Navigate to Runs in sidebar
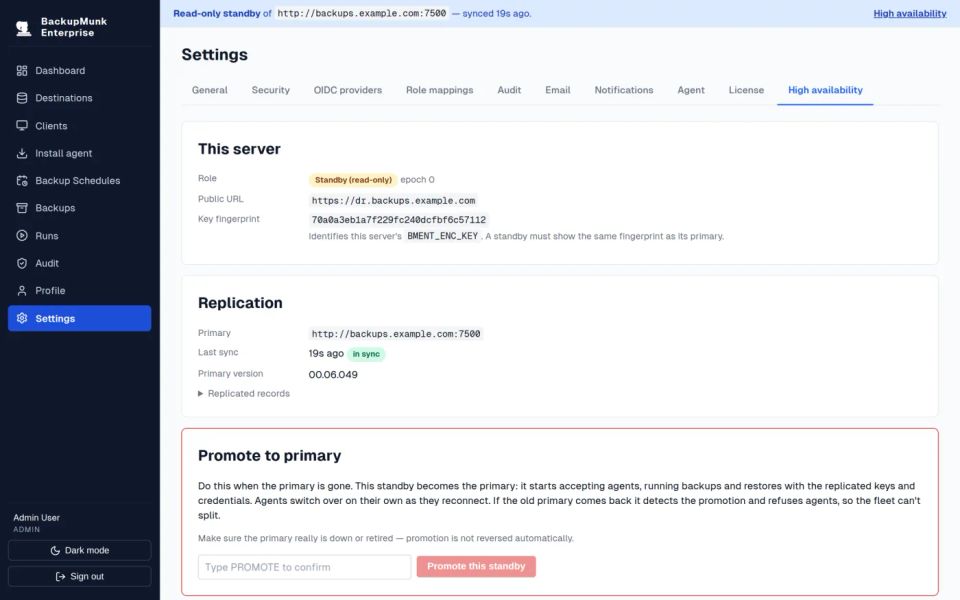Screen dimensions: 960x600 pos(80,236)
